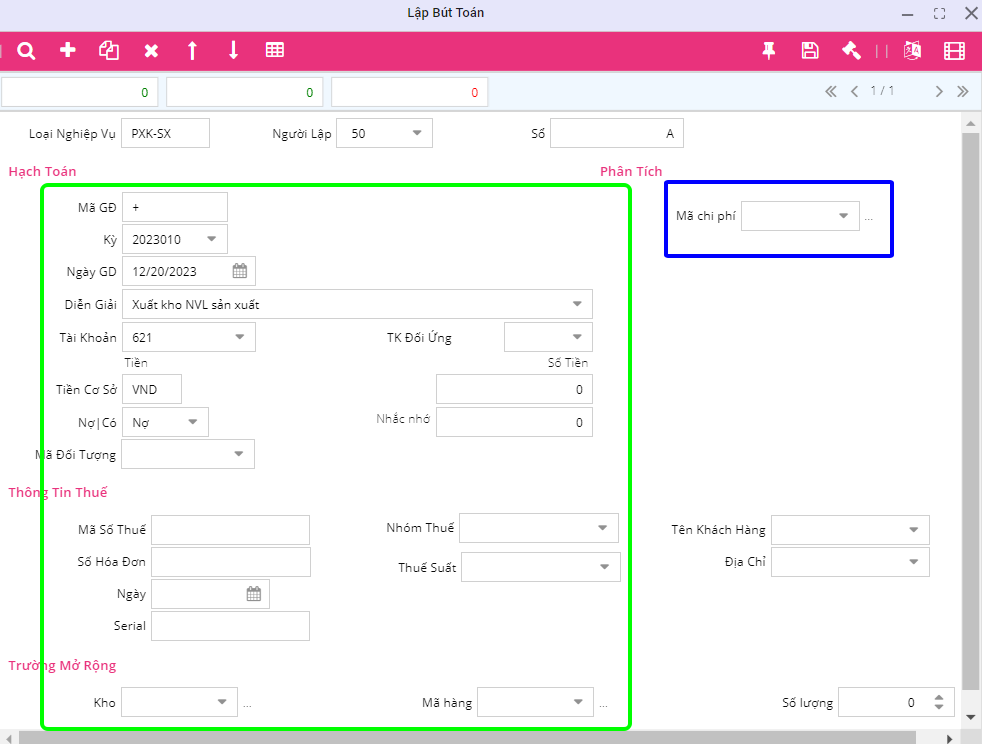The image size is (982, 744).
Task: Click the search magnifier icon in toolbar
Action: [27, 51]
